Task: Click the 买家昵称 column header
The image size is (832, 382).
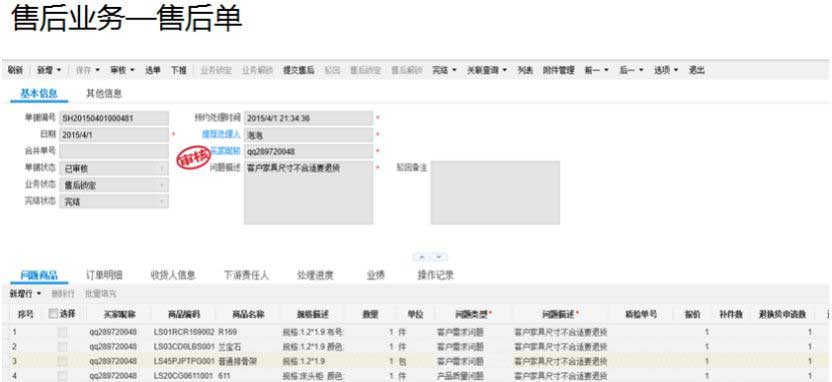Action: coord(120,314)
